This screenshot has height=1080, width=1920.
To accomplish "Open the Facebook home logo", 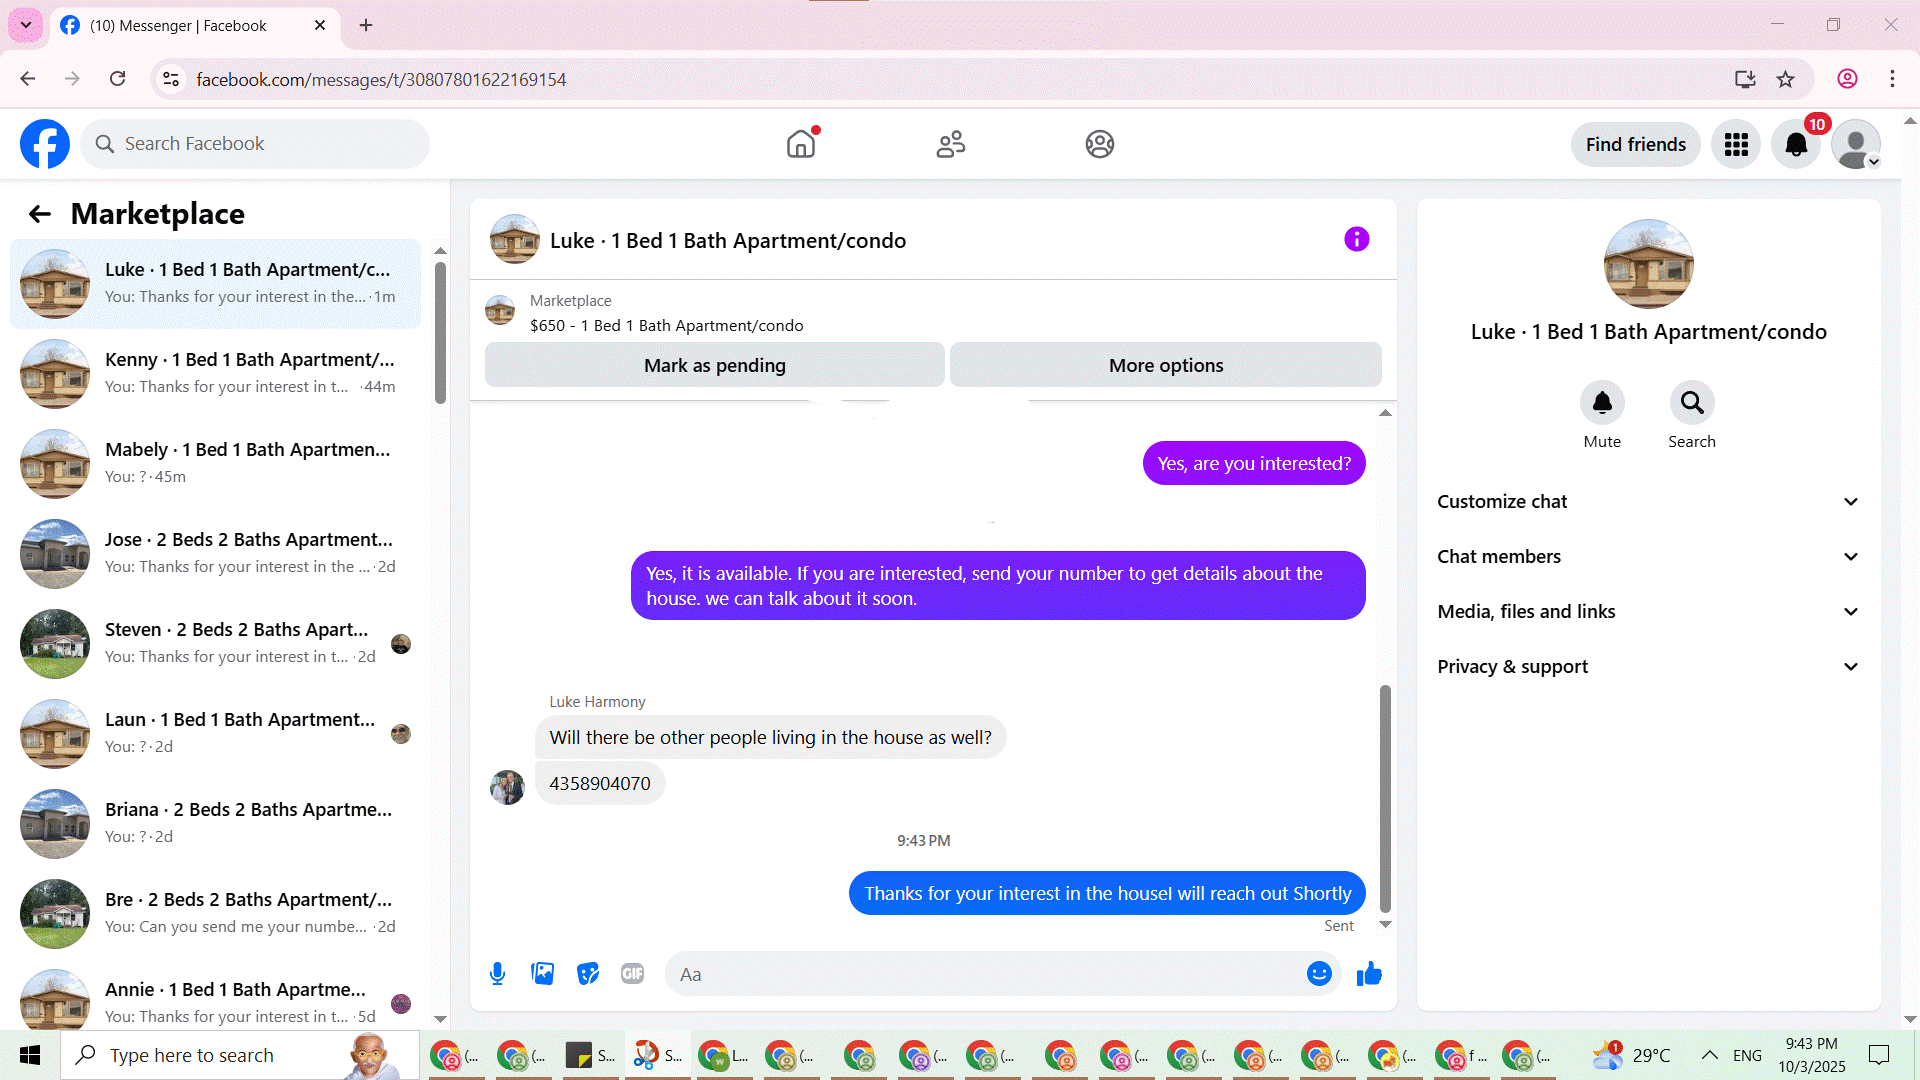I will click(x=45, y=144).
